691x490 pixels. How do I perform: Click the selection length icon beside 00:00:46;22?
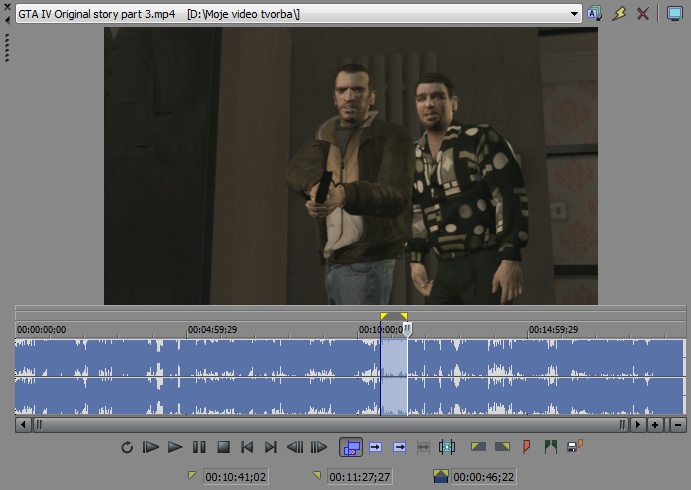(441, 476)
